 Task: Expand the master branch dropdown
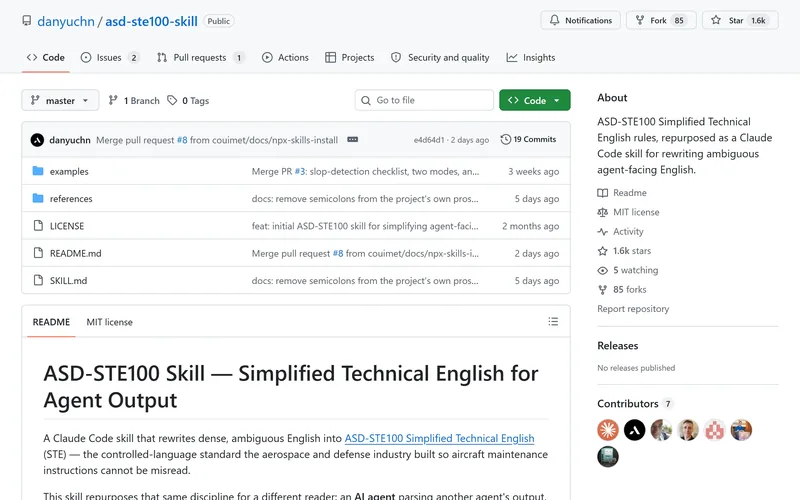point(60,101)
